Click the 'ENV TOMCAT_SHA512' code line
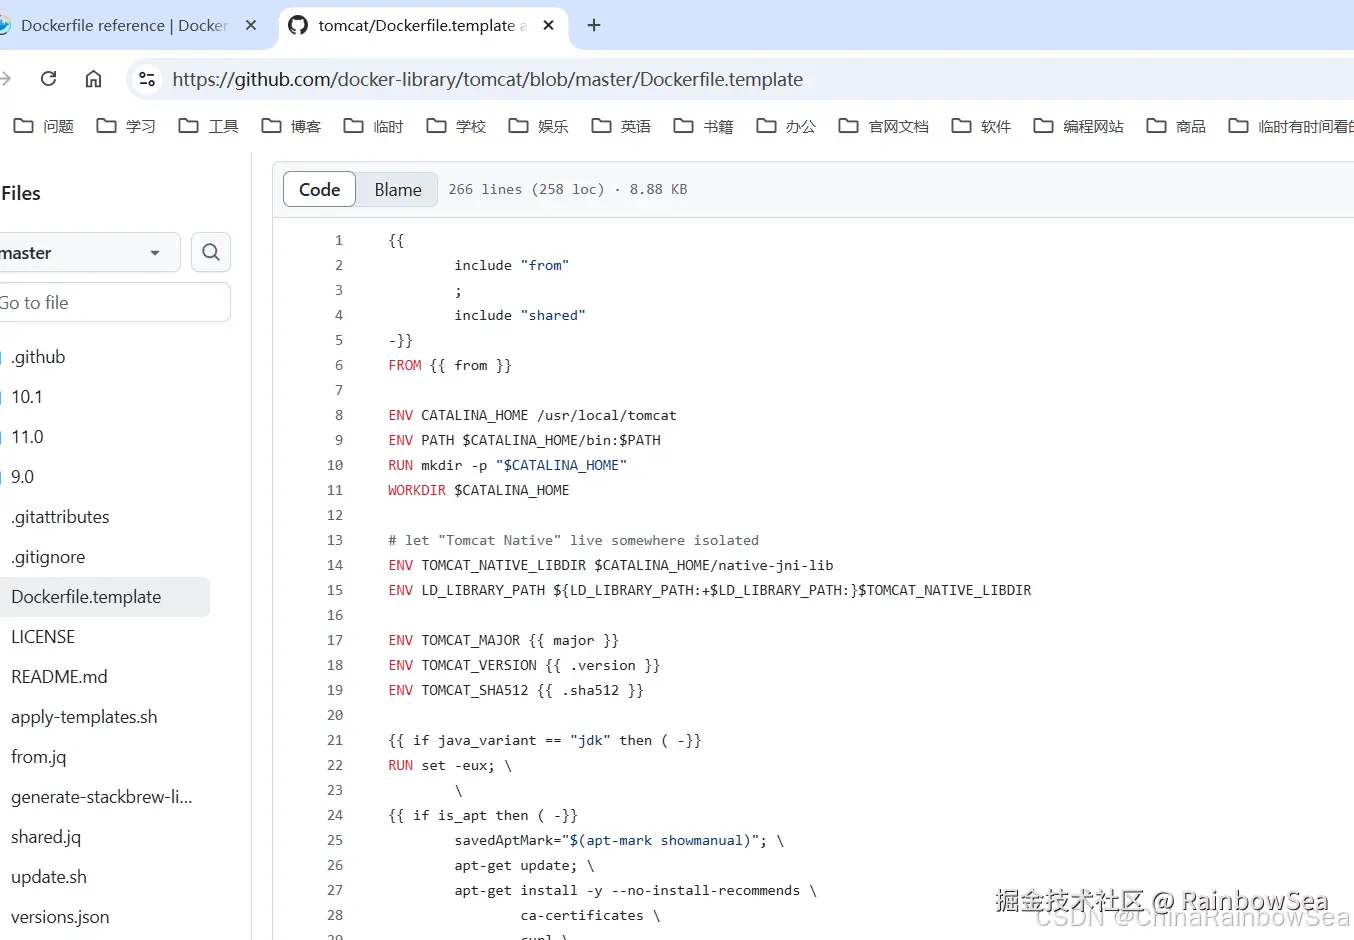The height and width of the screenshot is (940, 1354). tap(516, 690)
